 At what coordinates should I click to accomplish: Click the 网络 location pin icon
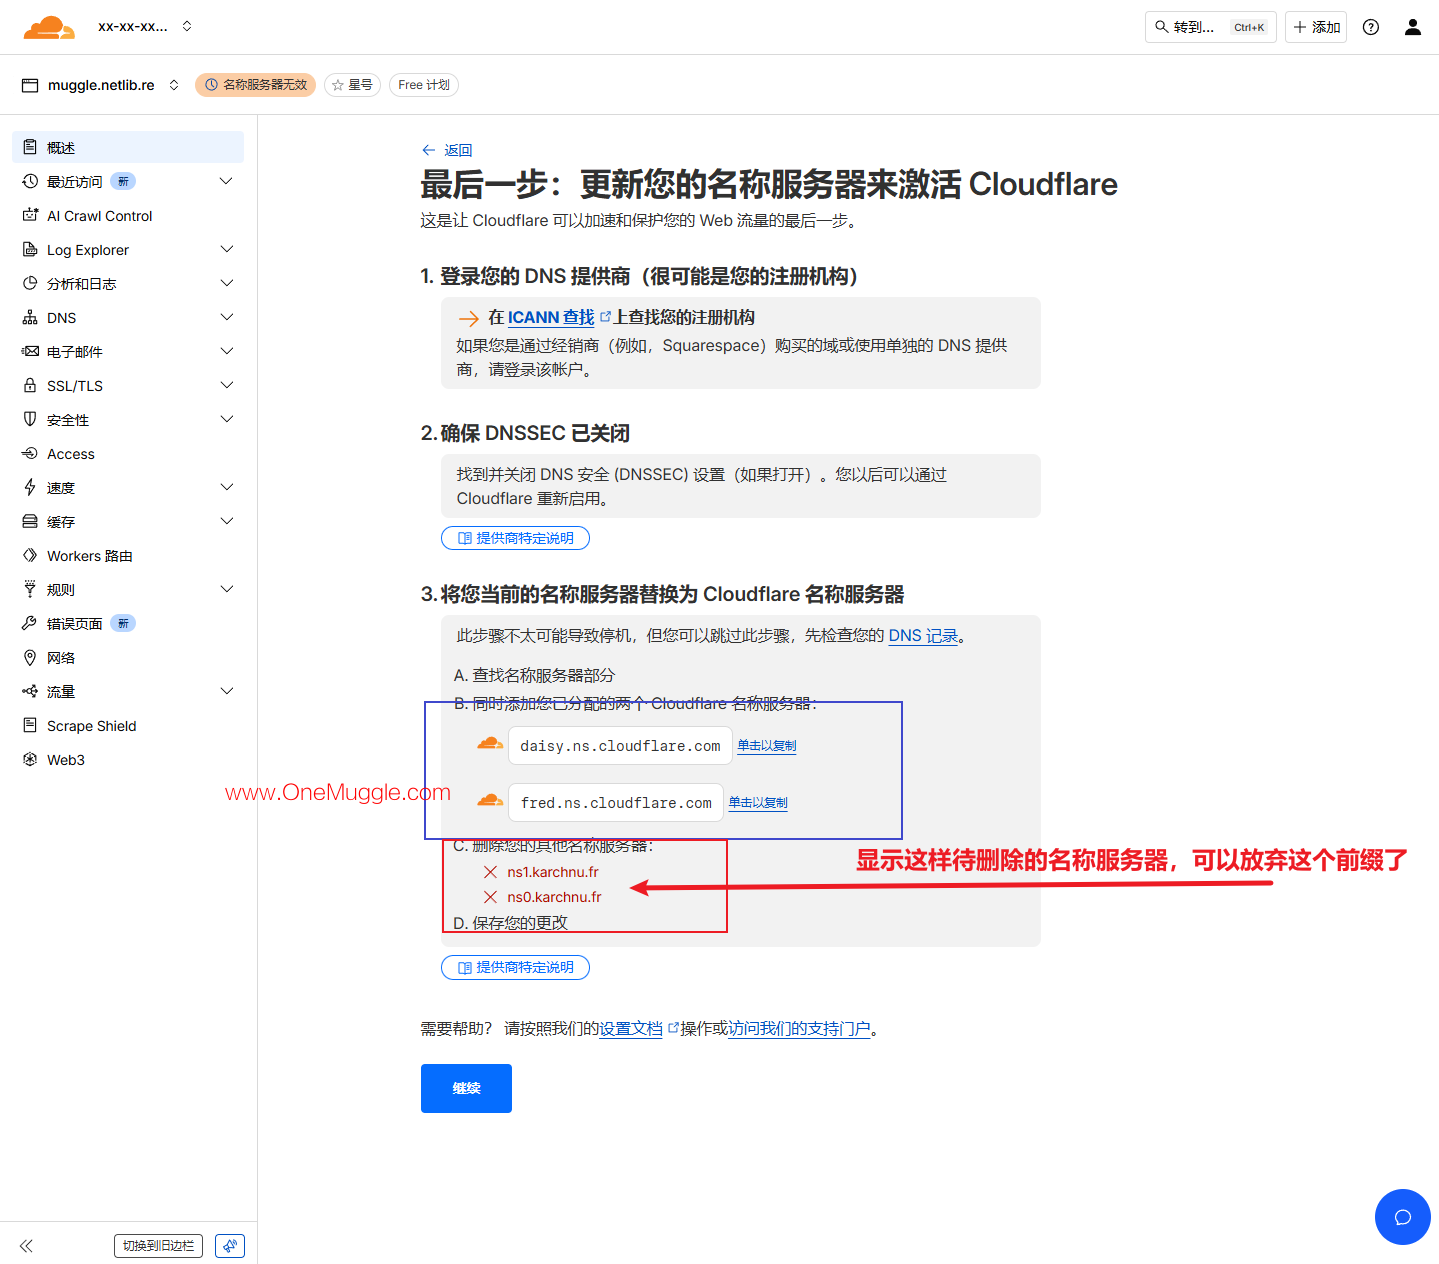(x=30, y=657)
